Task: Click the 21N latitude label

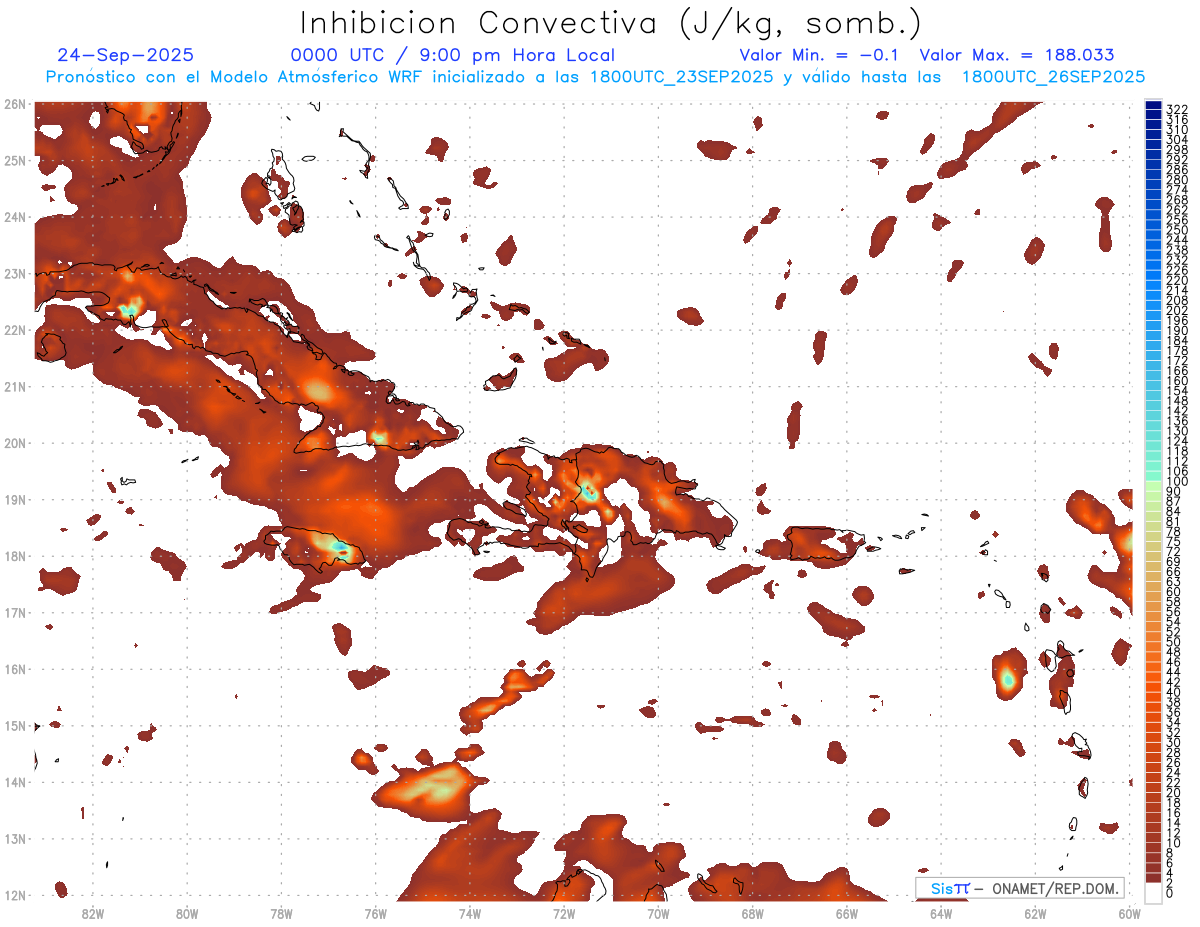Action: pyautogui.click(x=15, y=386)
